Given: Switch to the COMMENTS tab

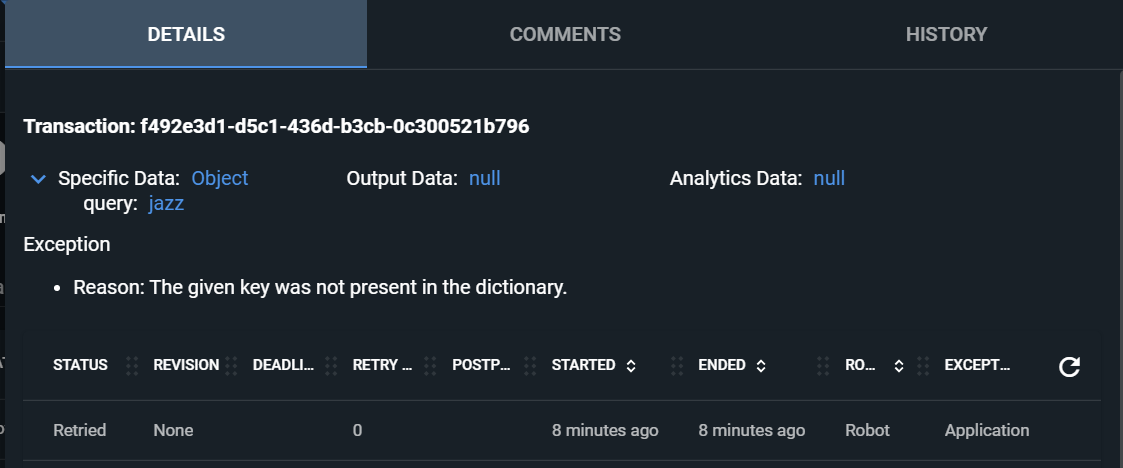Looking at the screenshot, I should pos(565,34).
